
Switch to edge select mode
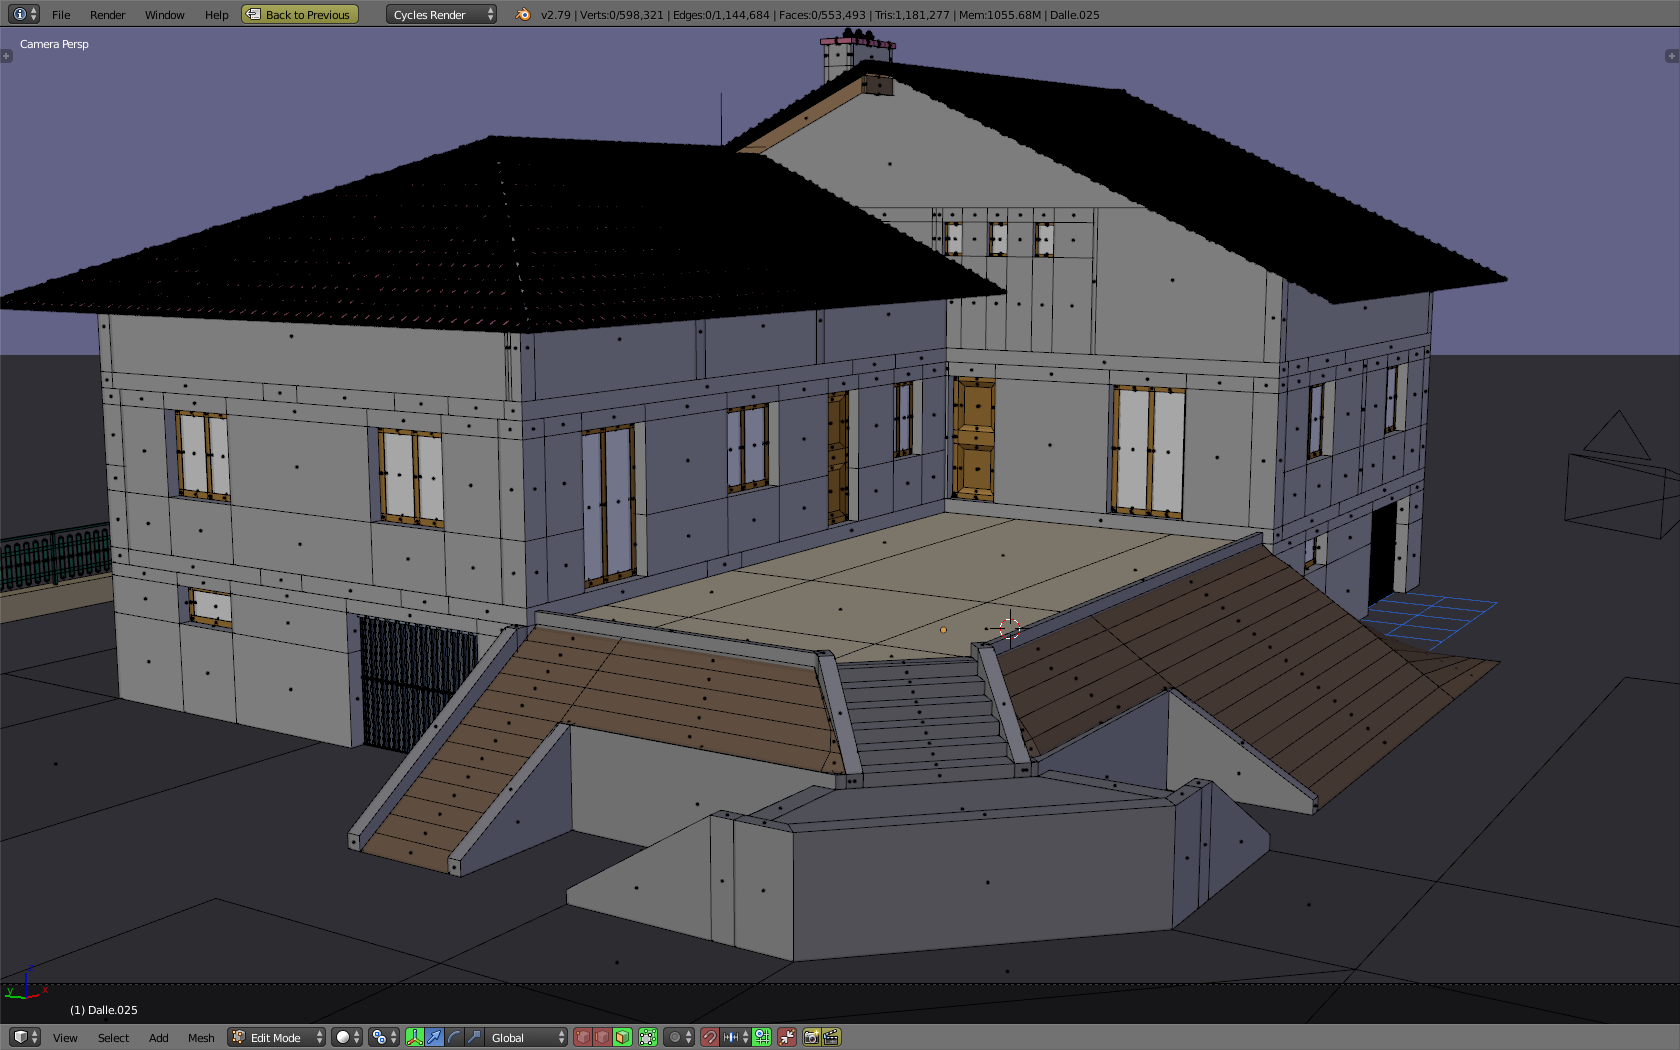[x=602, y=1037]
